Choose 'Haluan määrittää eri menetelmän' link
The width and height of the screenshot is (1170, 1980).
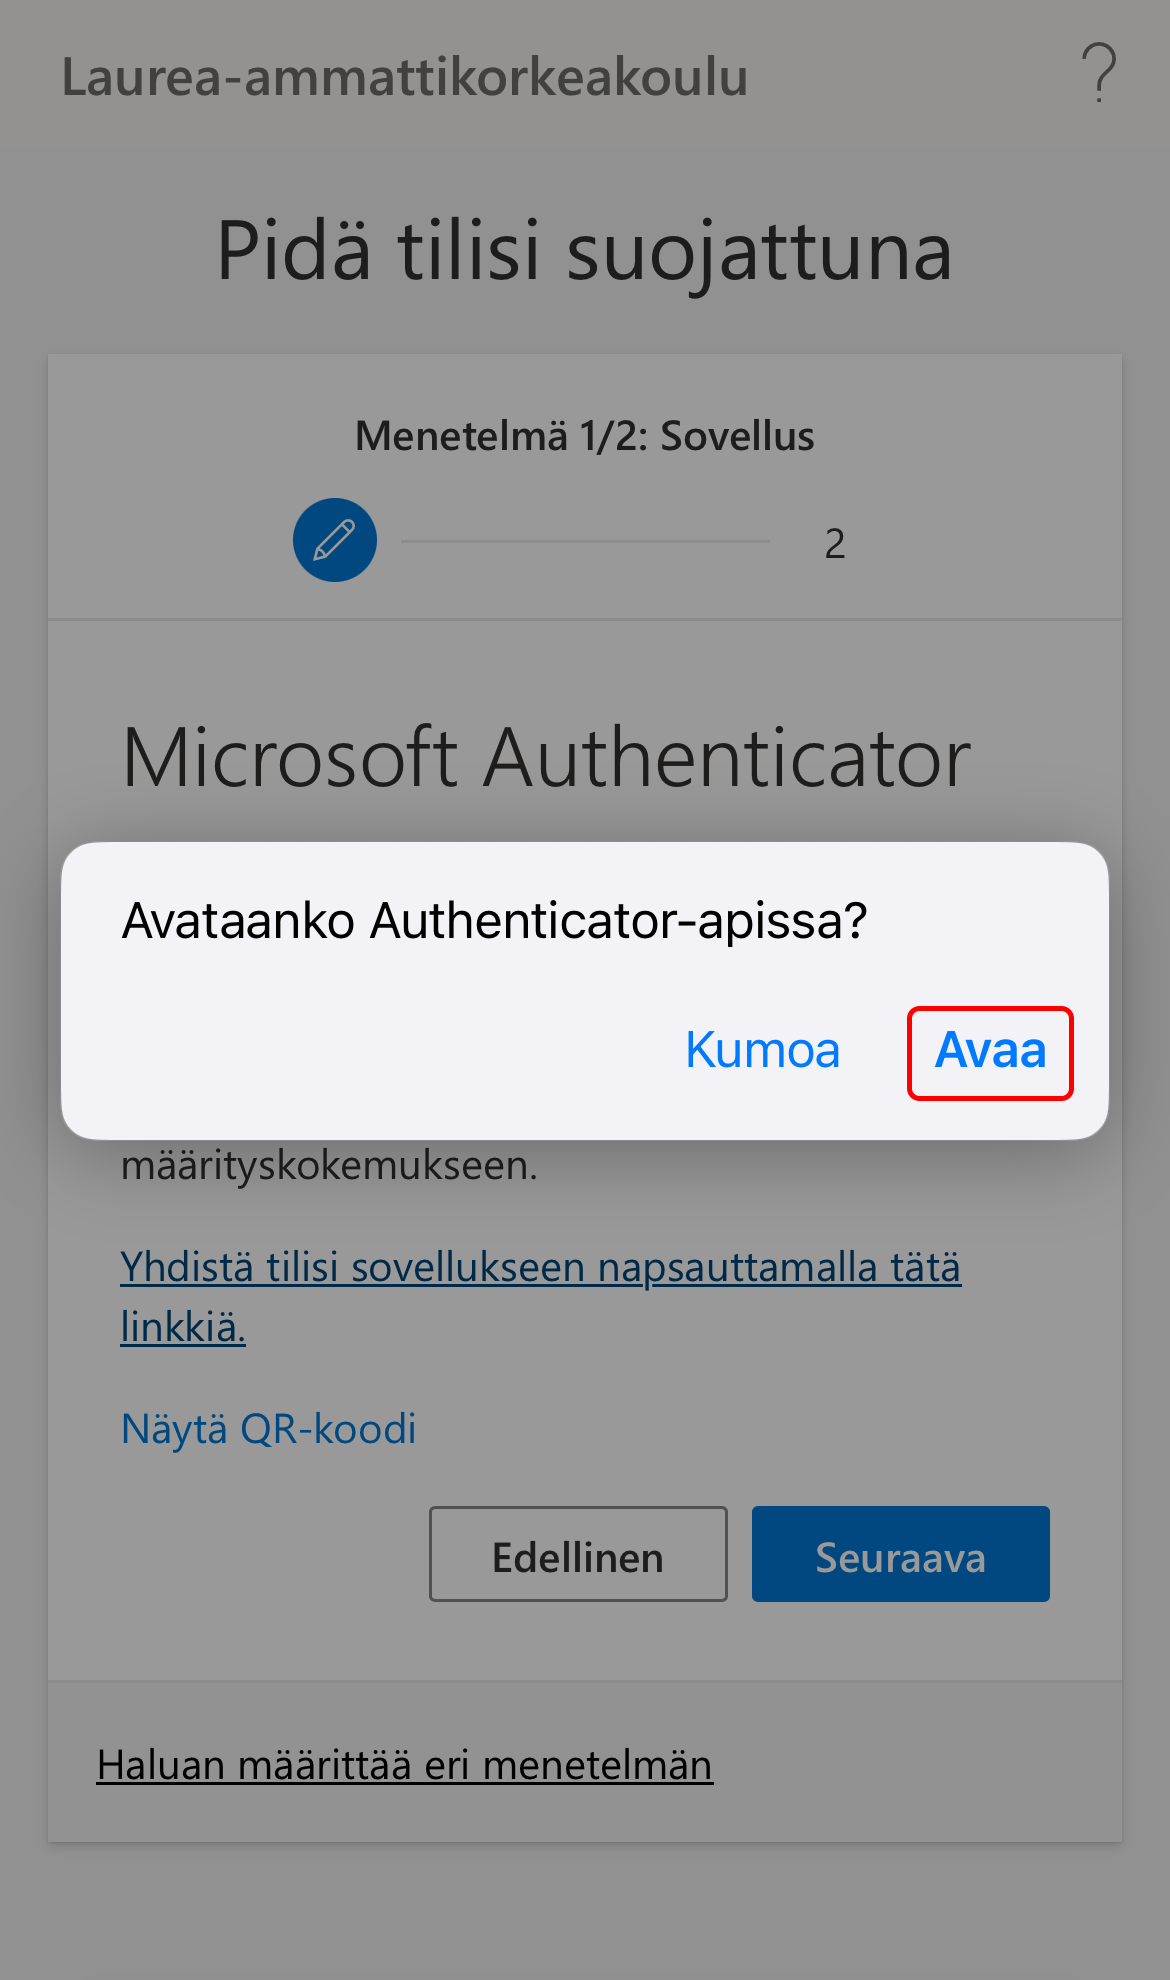[x=404, y=1766]
